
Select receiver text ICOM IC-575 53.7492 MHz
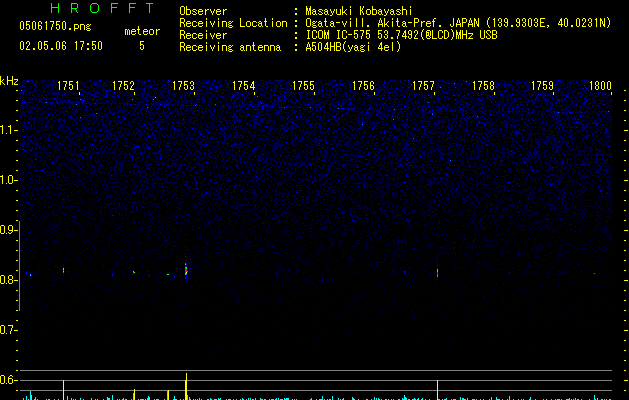(x=401, y=35)
